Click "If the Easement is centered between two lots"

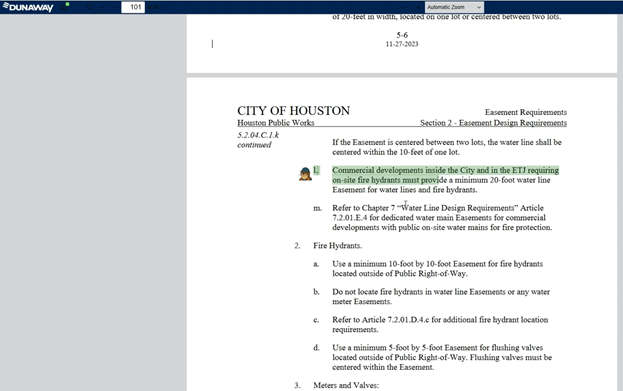[x=408, y=142]
